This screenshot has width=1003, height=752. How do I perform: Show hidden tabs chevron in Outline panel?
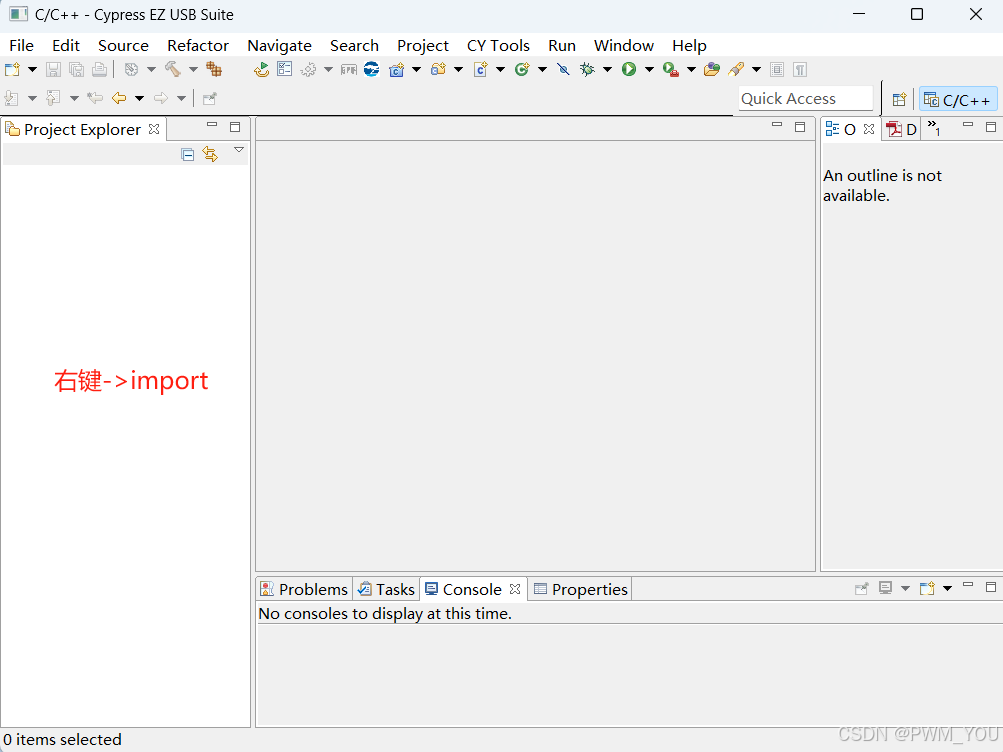[x=934, y=128]
